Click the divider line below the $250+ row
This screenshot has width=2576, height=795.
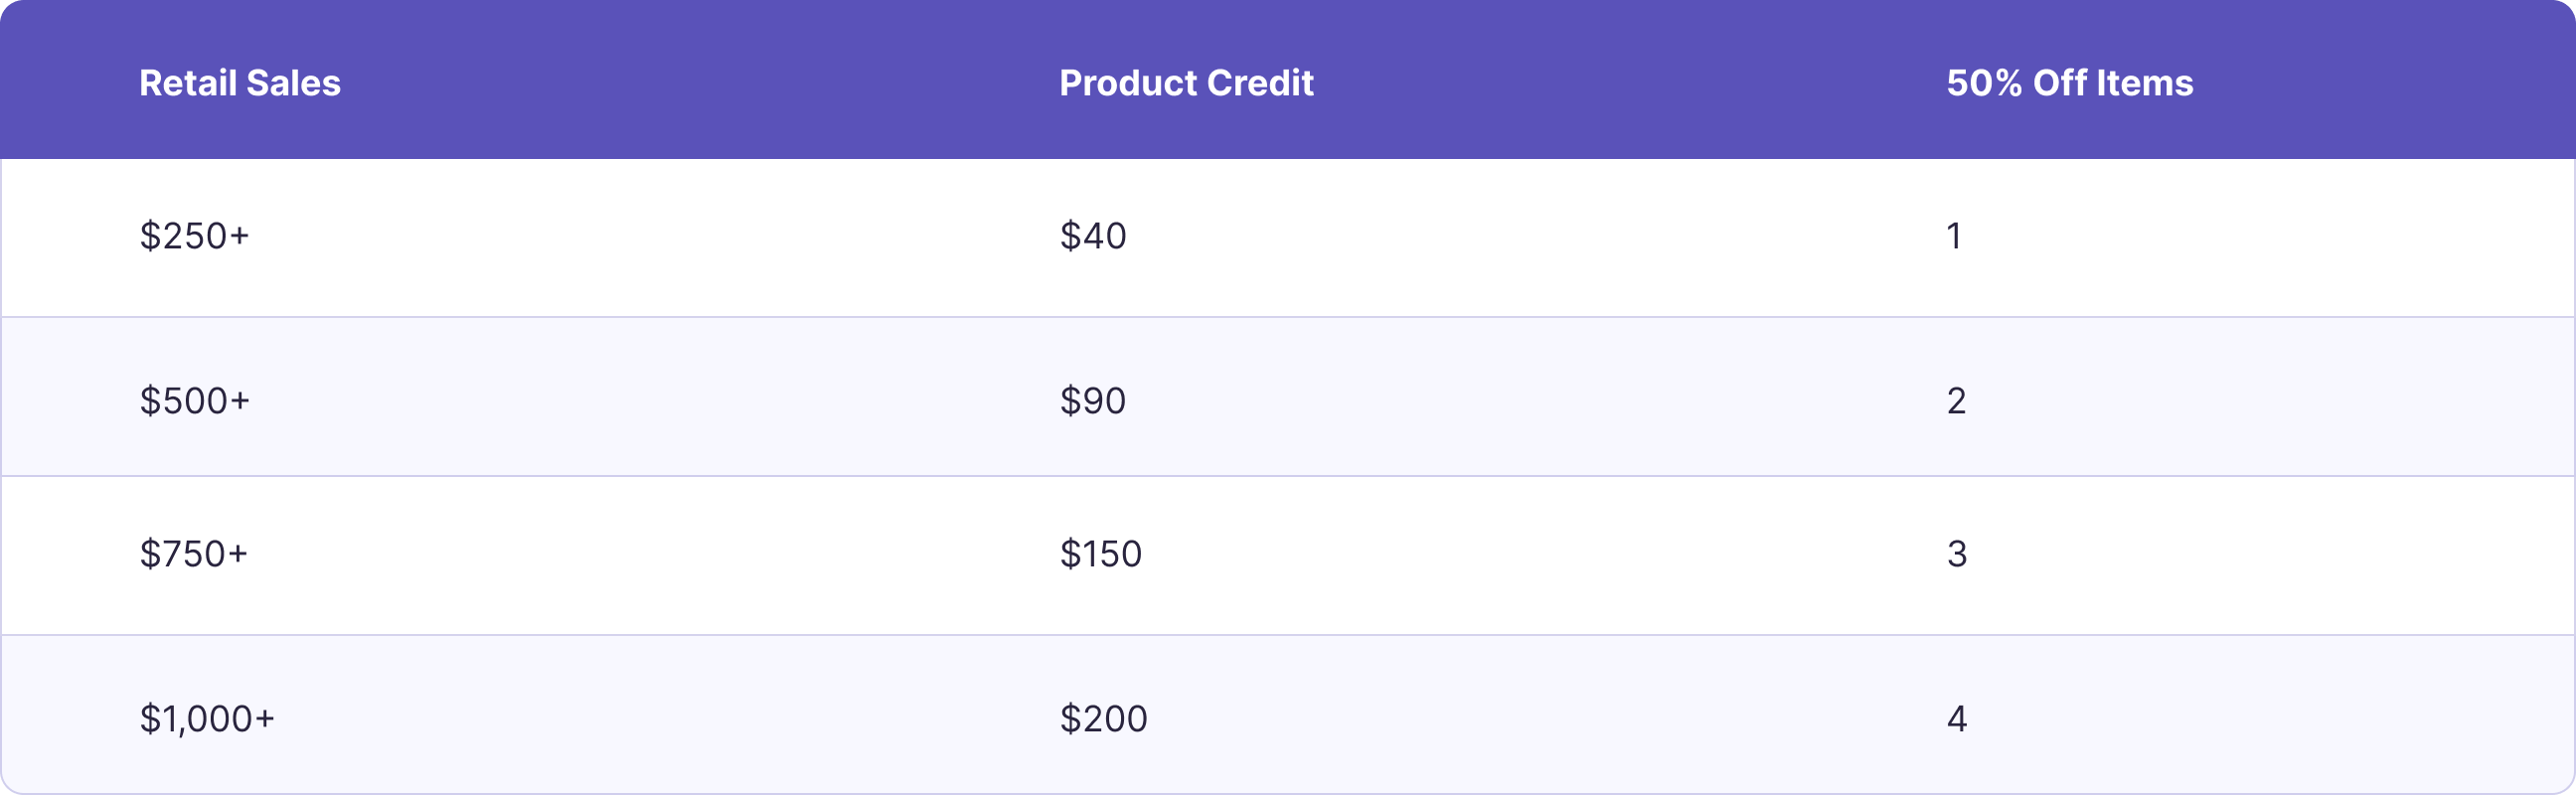tap(1288, 317)
